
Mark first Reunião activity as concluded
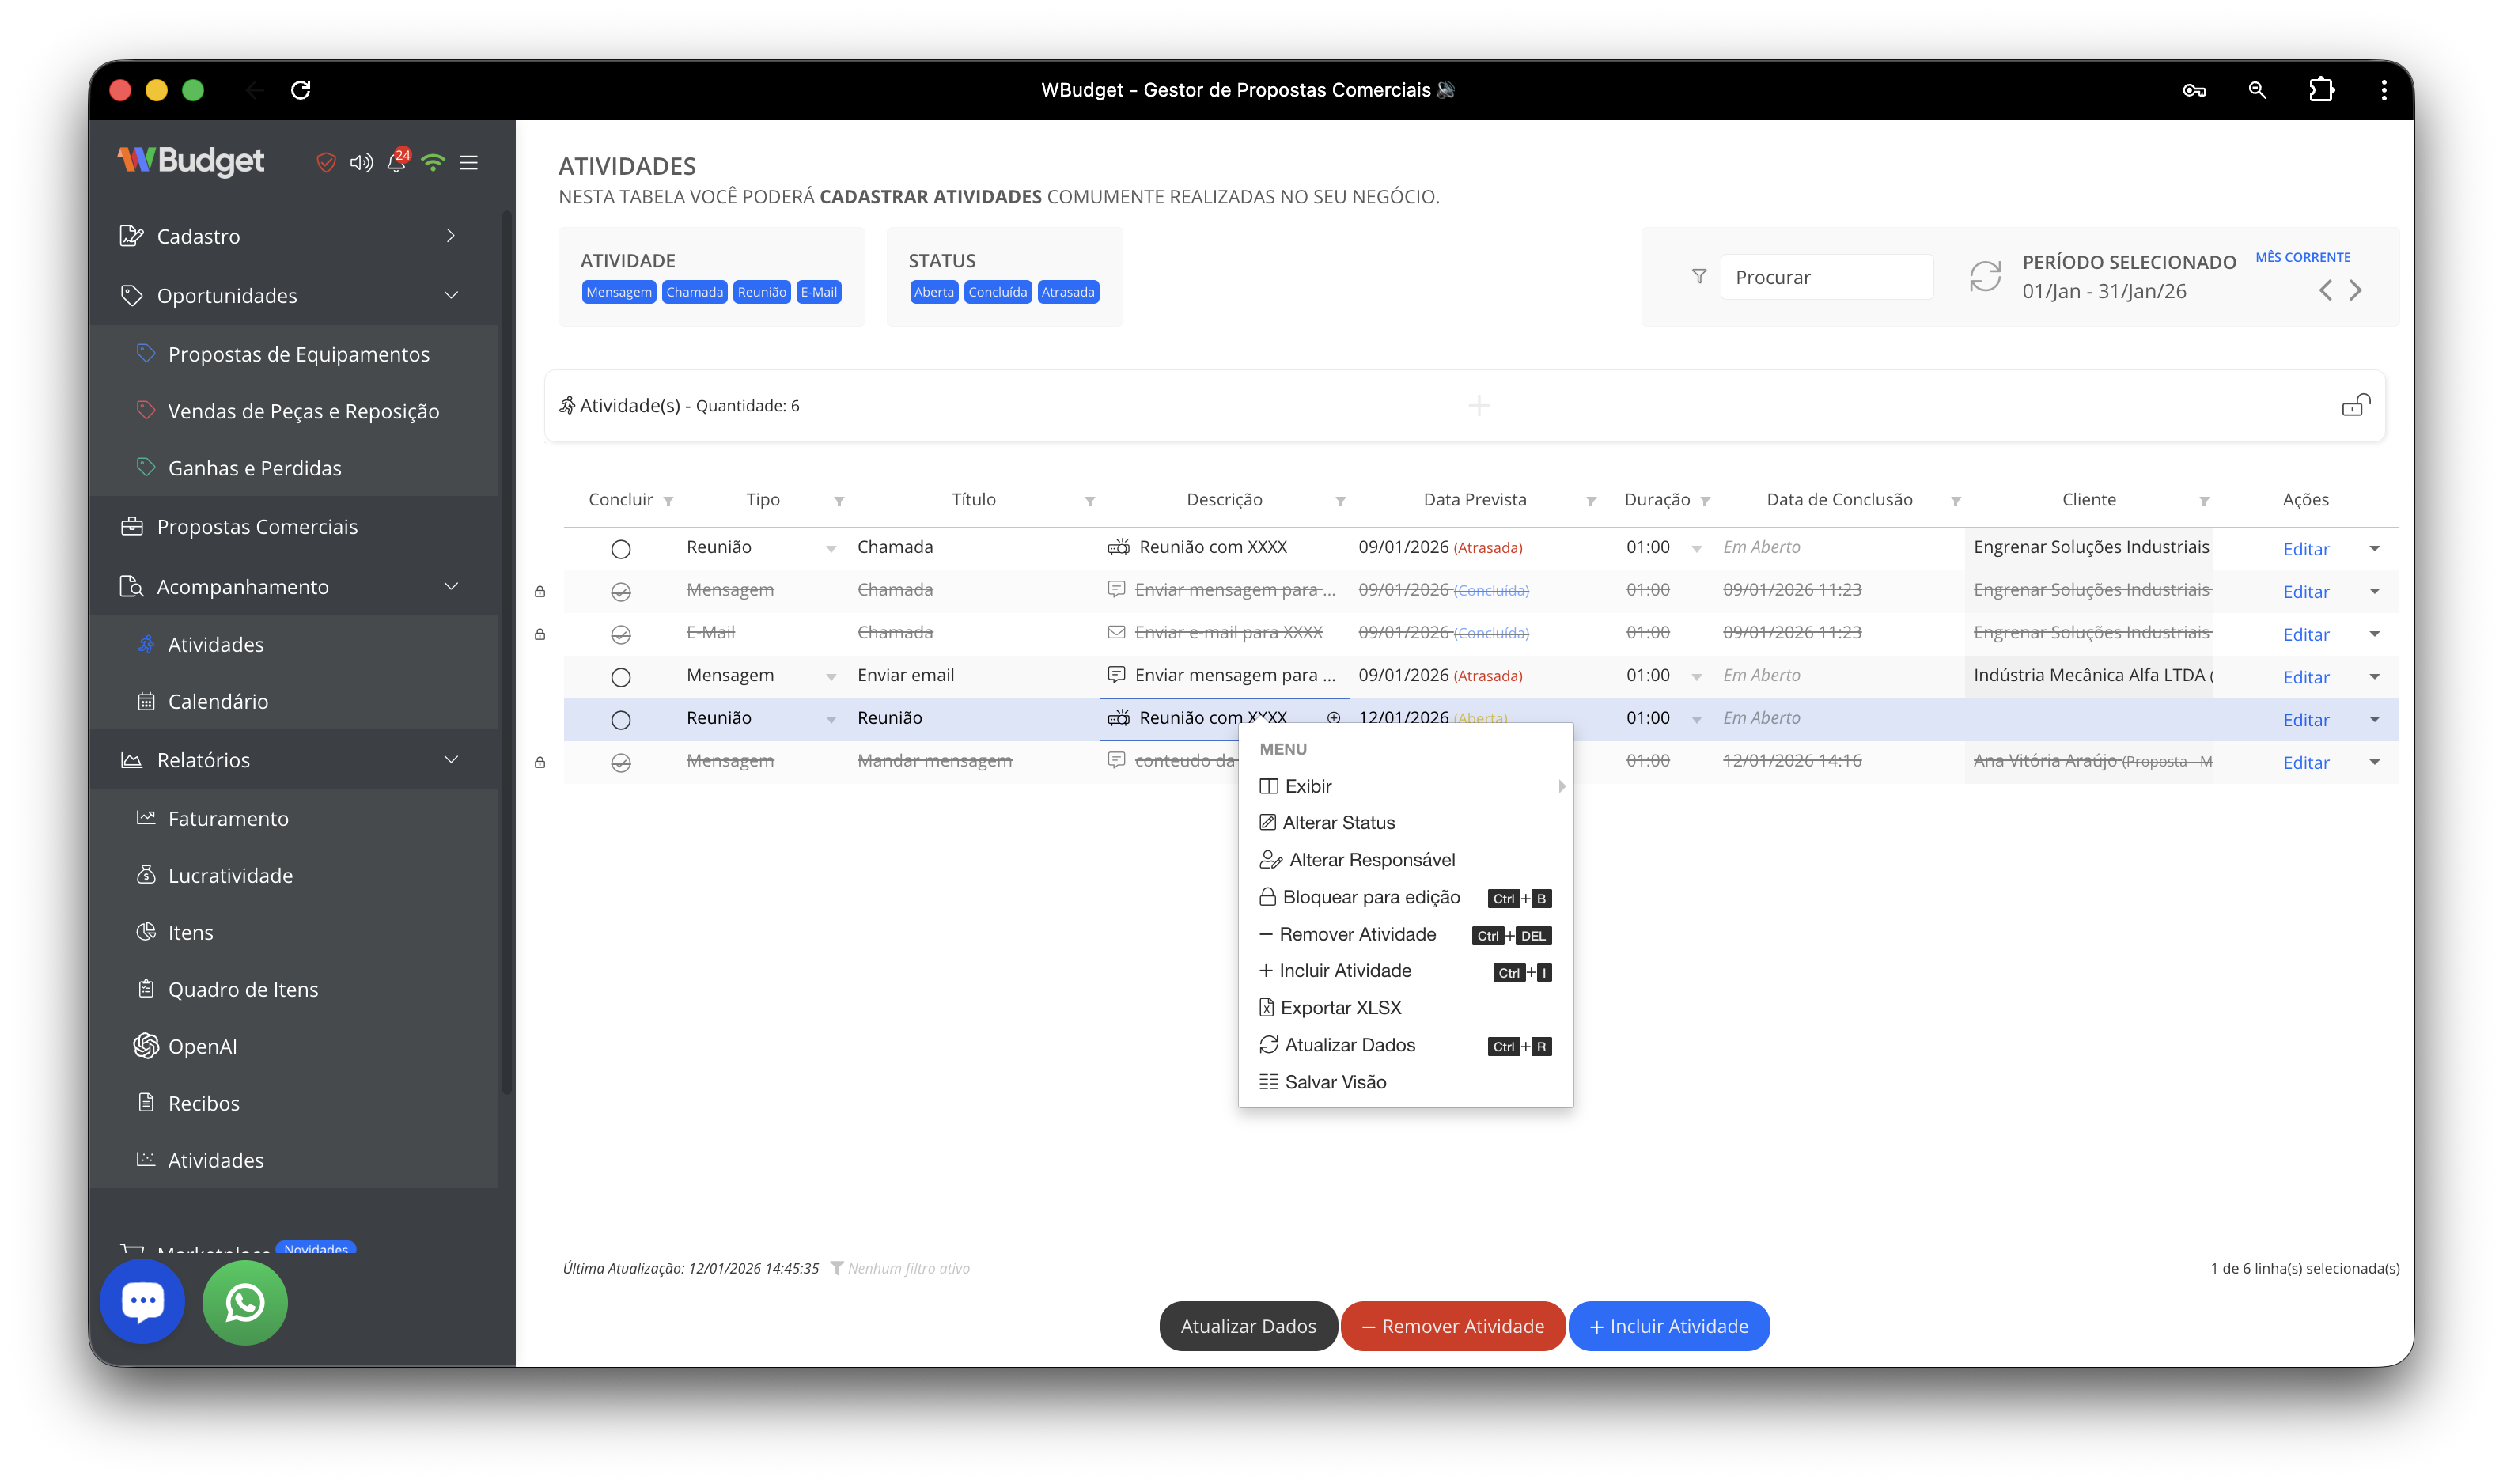[620, 549]
